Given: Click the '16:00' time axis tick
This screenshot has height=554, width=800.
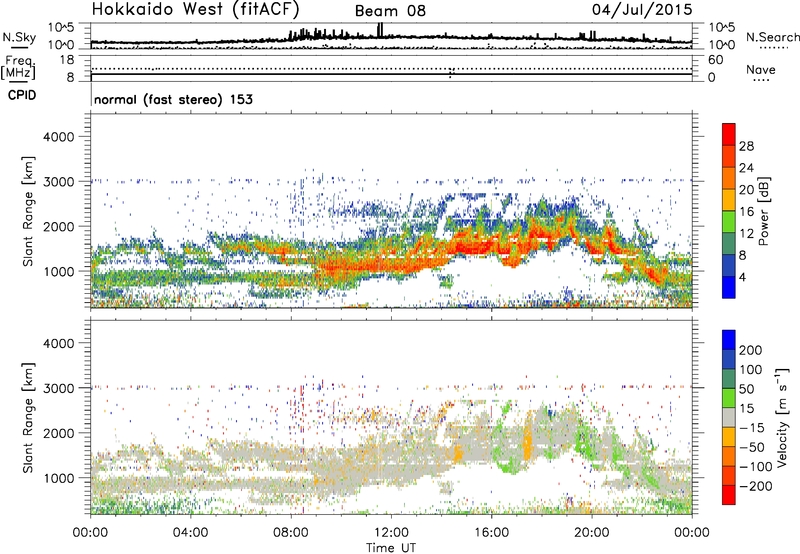Looking at the screenshot, I should [491, 533].
